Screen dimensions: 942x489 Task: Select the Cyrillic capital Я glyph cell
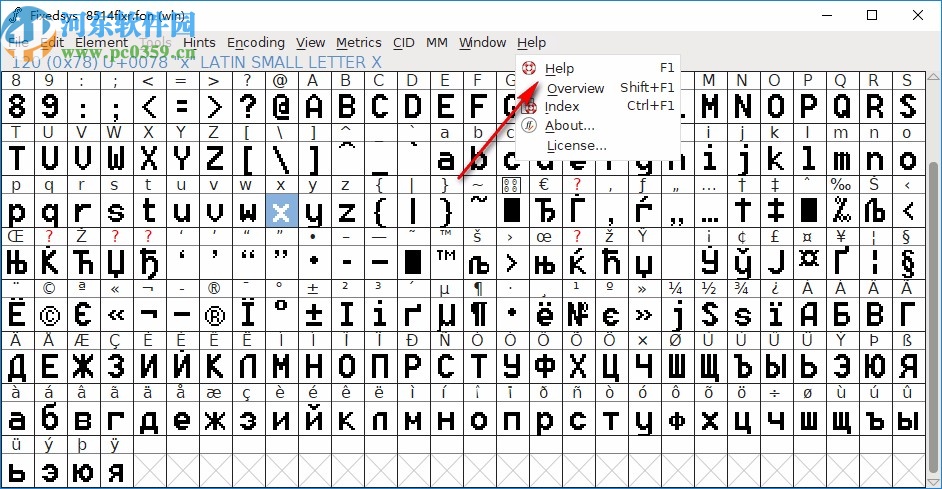907,366
